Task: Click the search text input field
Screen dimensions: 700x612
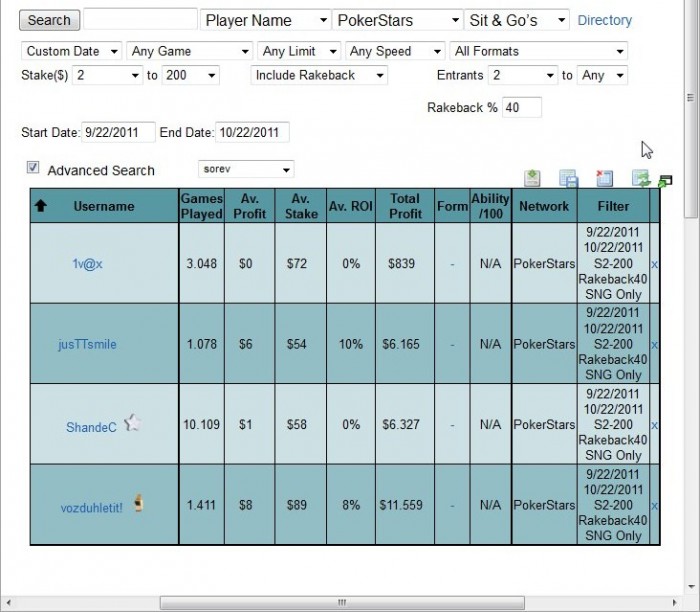Action: point(140,20)
